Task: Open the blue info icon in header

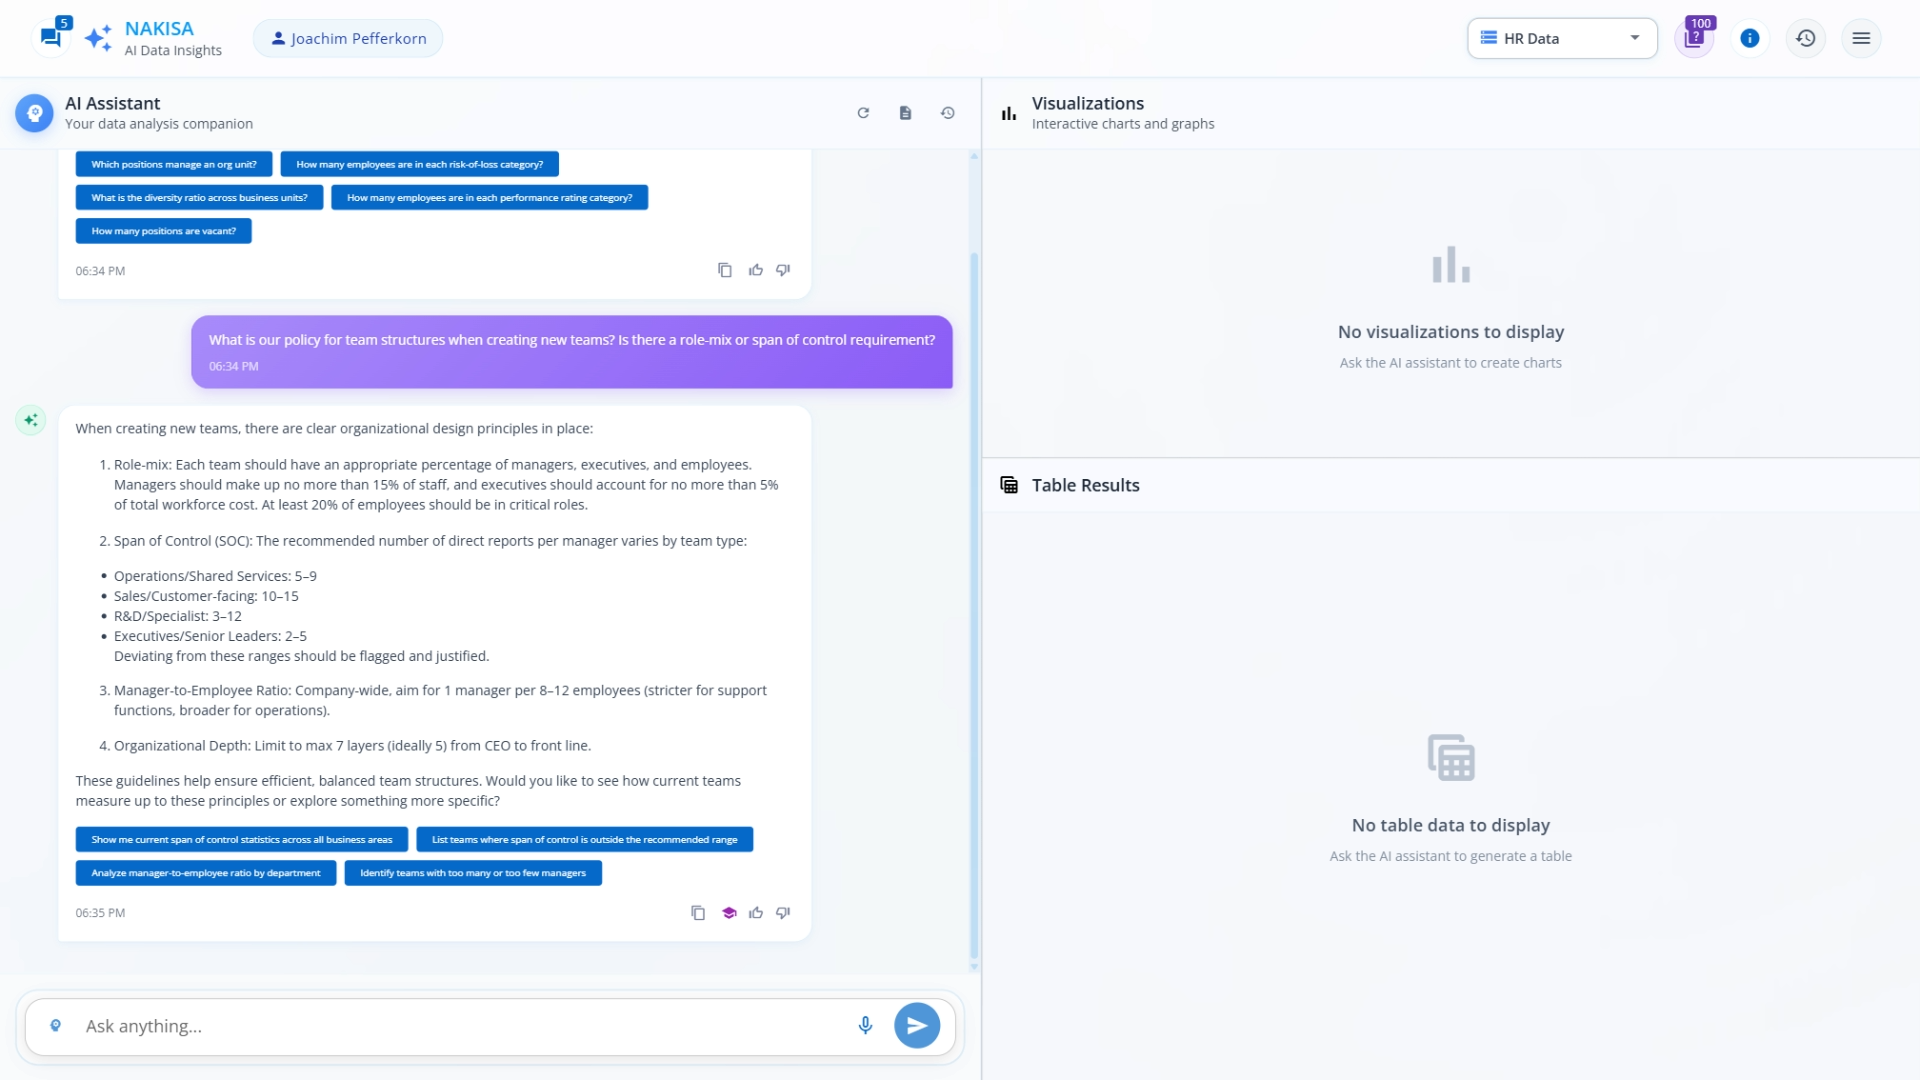Action: (x=1749, y=38)
